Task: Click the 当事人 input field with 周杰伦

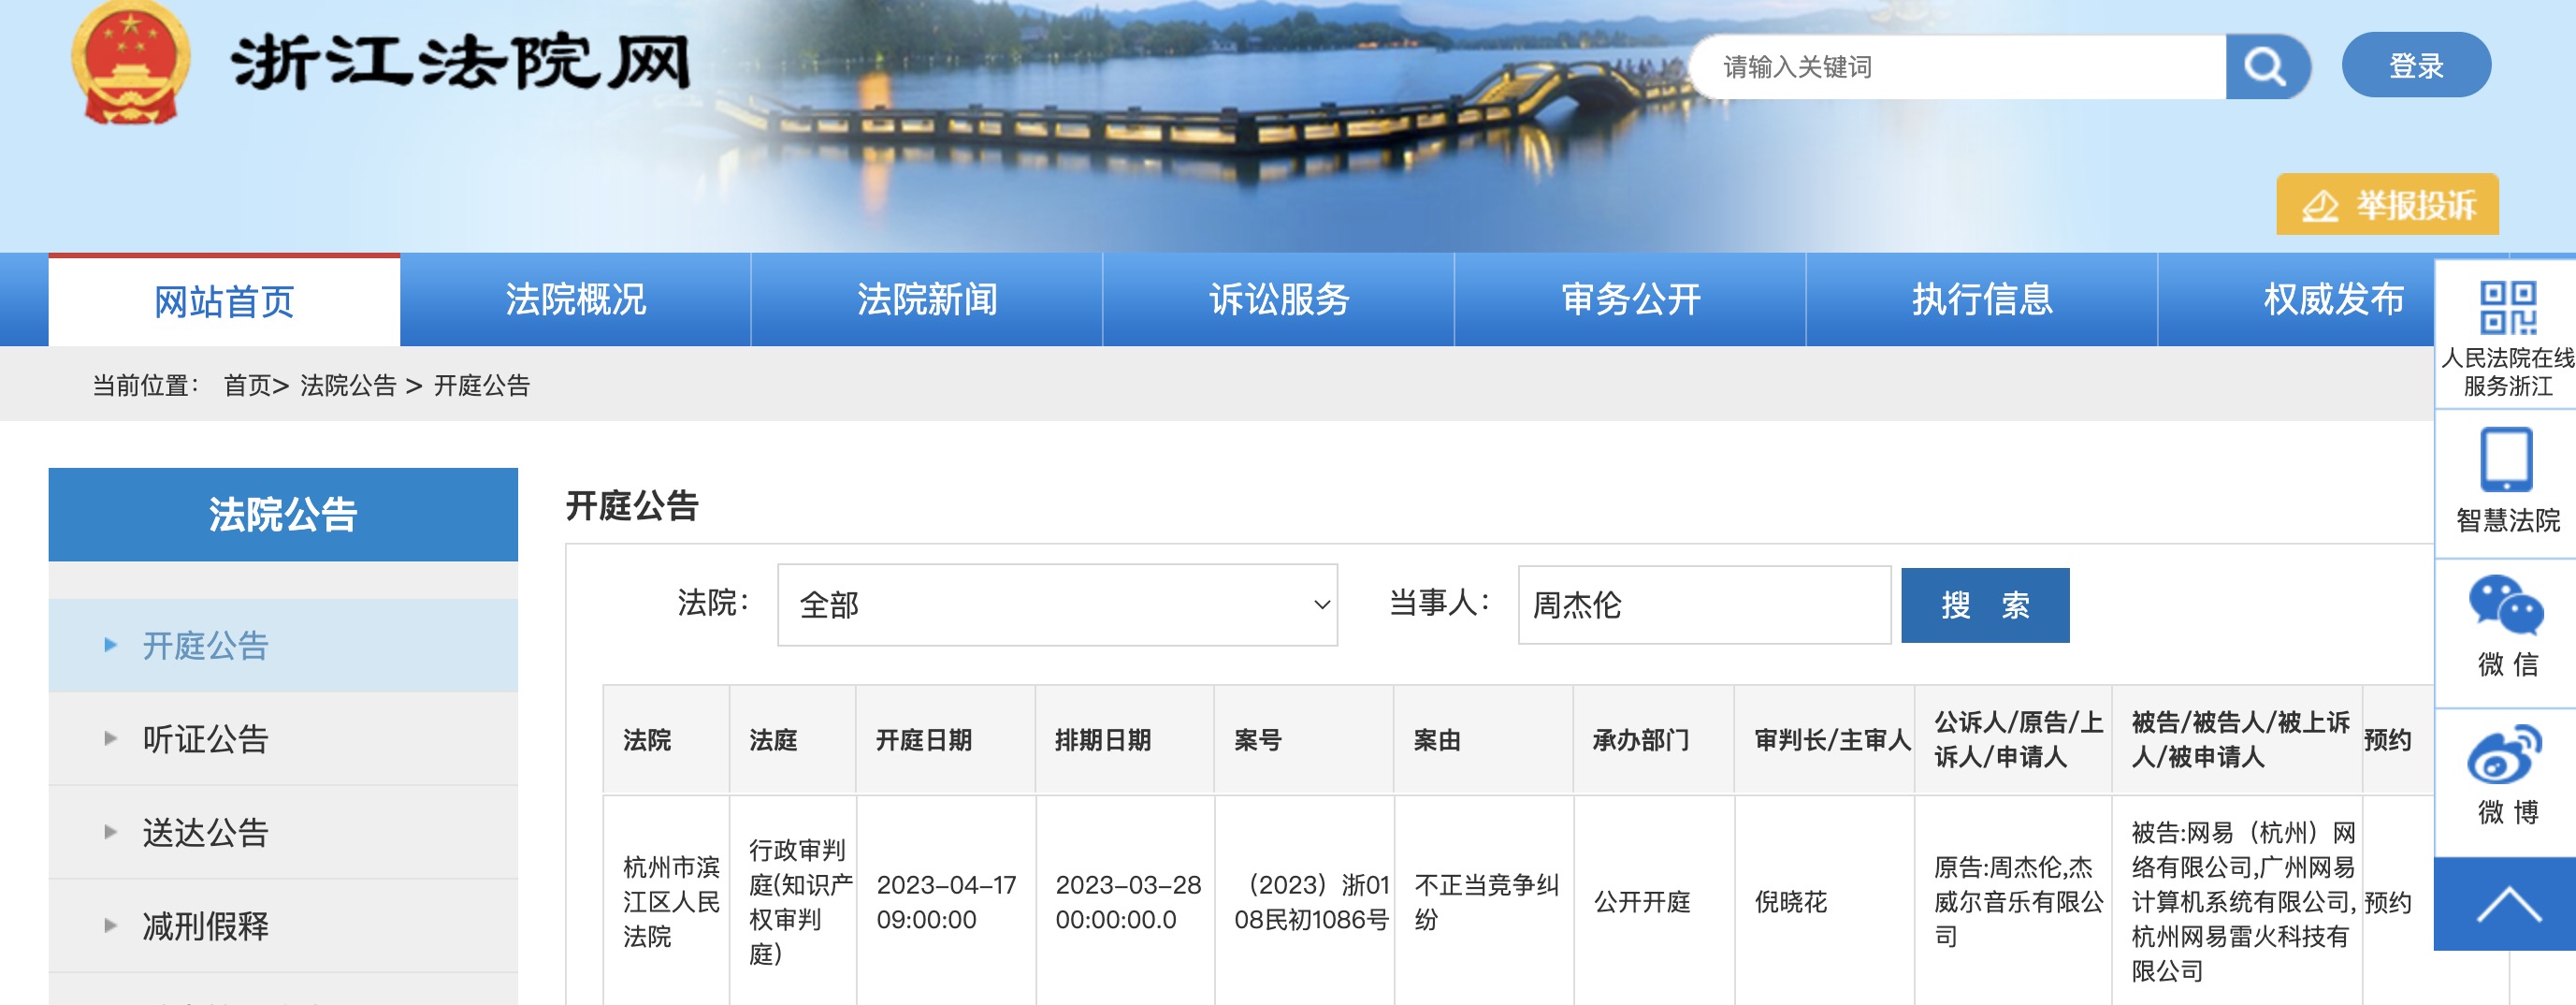Action: point(1704,605)
